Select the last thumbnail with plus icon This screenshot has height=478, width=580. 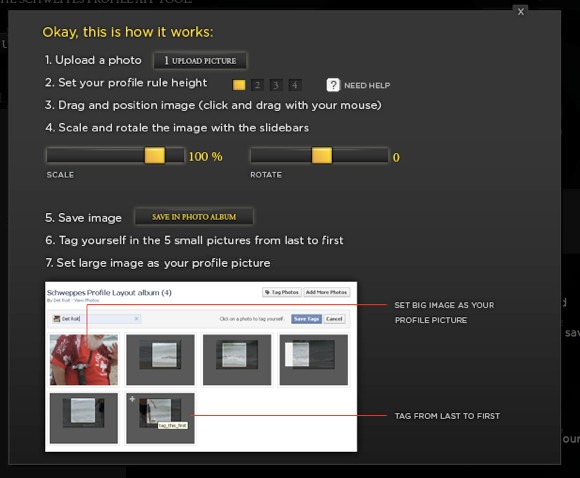click(x=160, y=418)
